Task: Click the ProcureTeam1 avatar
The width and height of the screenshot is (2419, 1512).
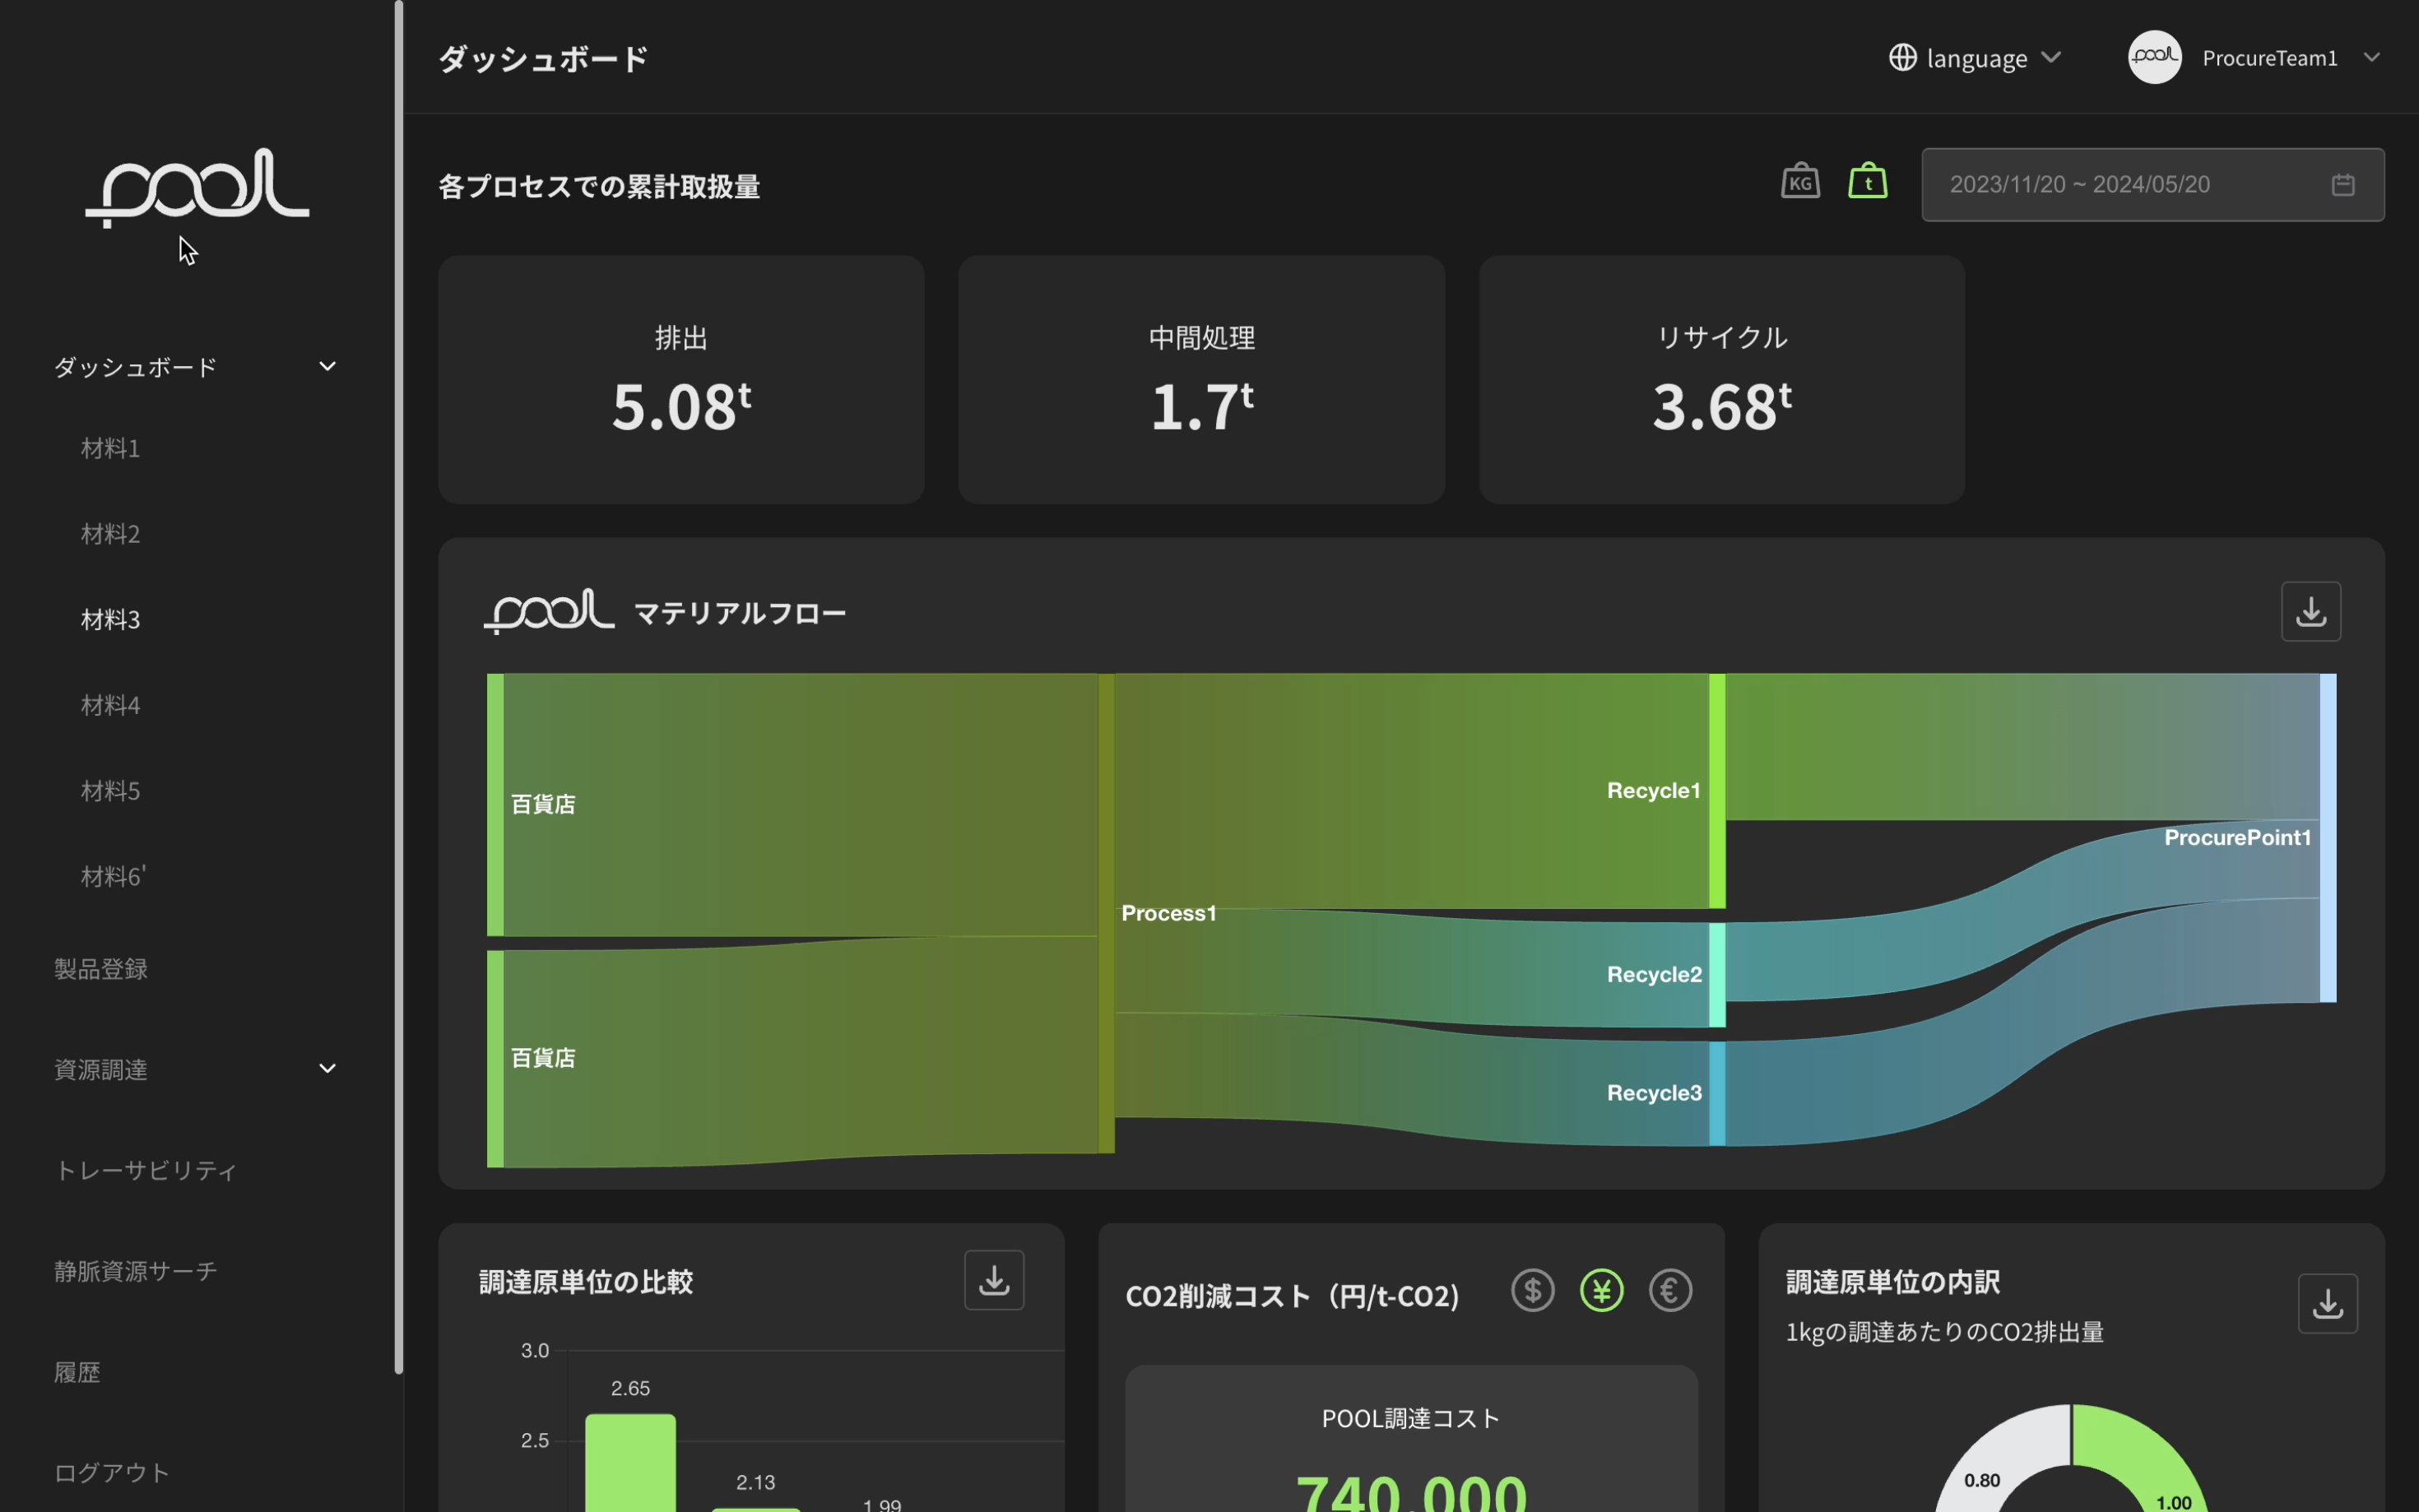Action: click(2154, 57)
